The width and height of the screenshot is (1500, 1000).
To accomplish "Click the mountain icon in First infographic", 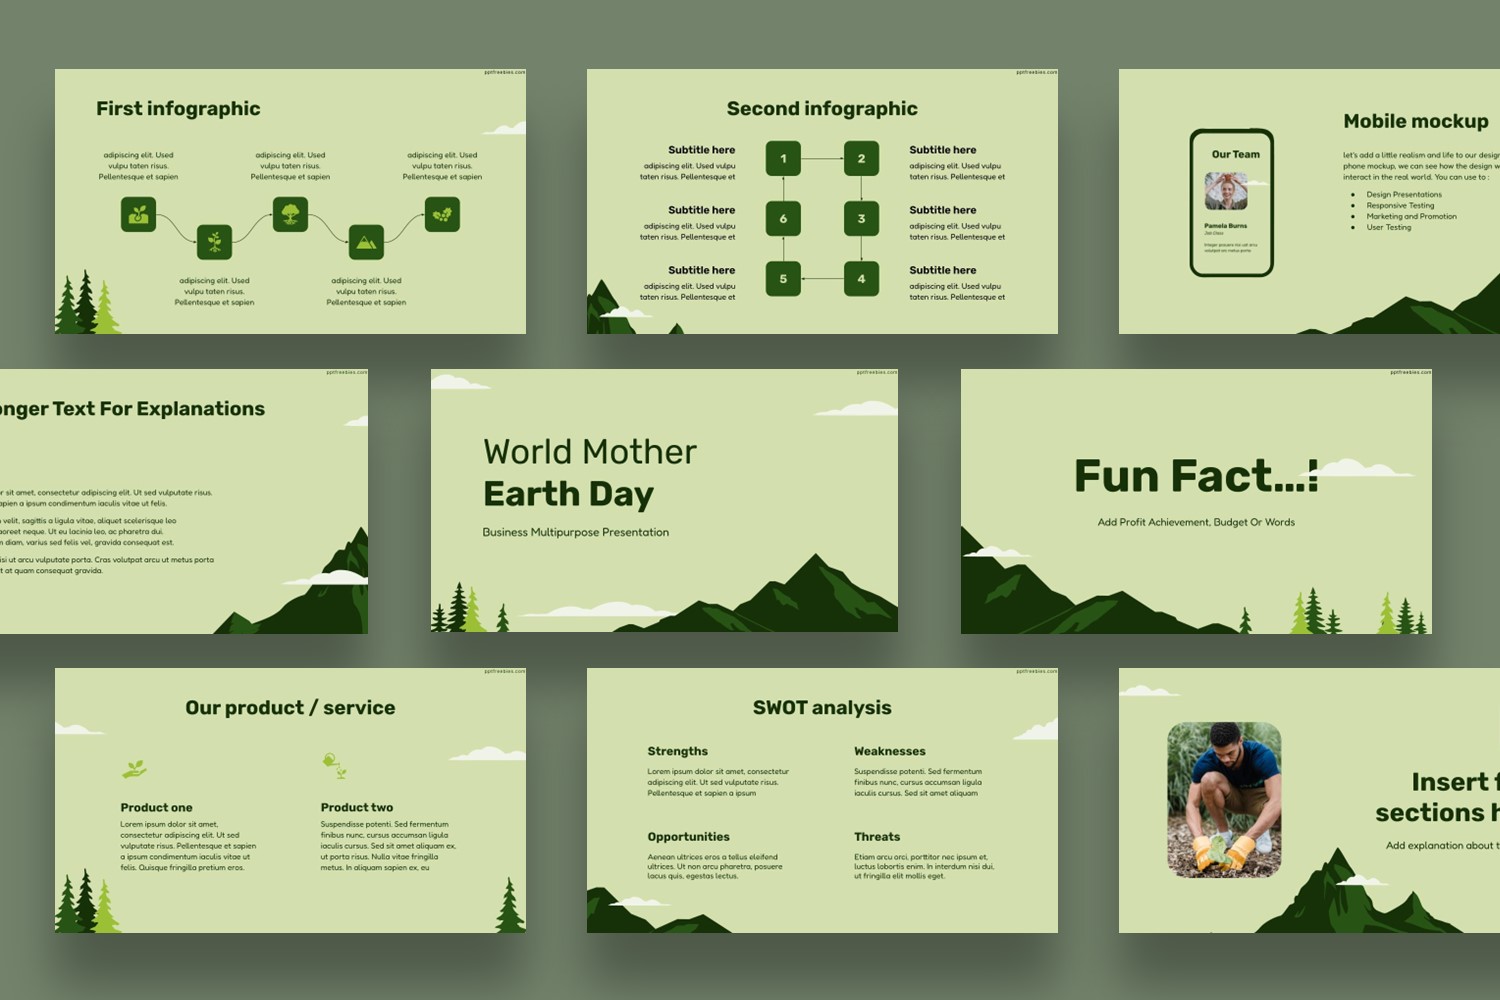I will point(364,240).
